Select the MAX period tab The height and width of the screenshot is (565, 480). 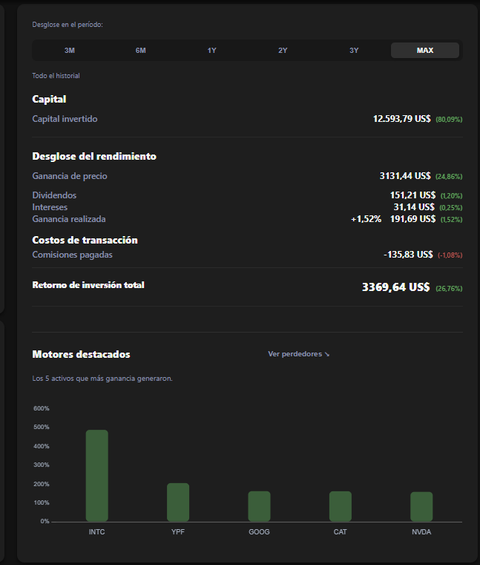[x=425, y=50]
